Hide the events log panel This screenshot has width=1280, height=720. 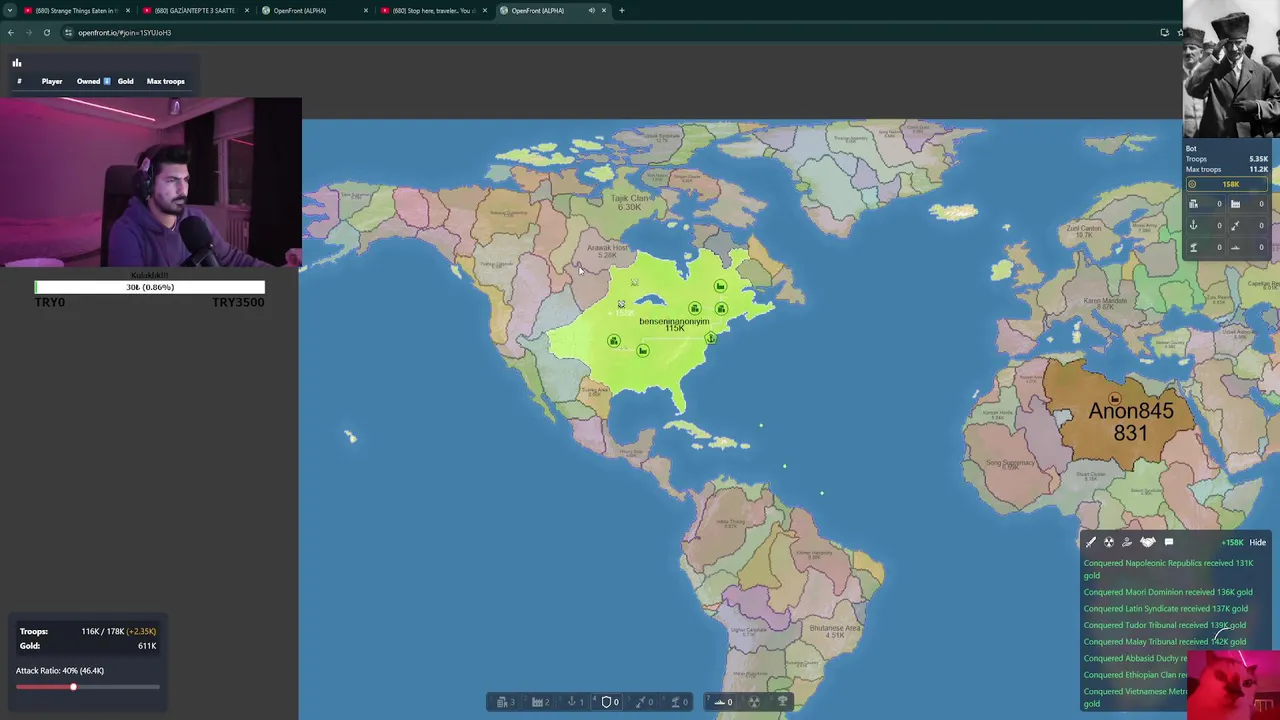pyautogui.click(x=1257, y=542)
